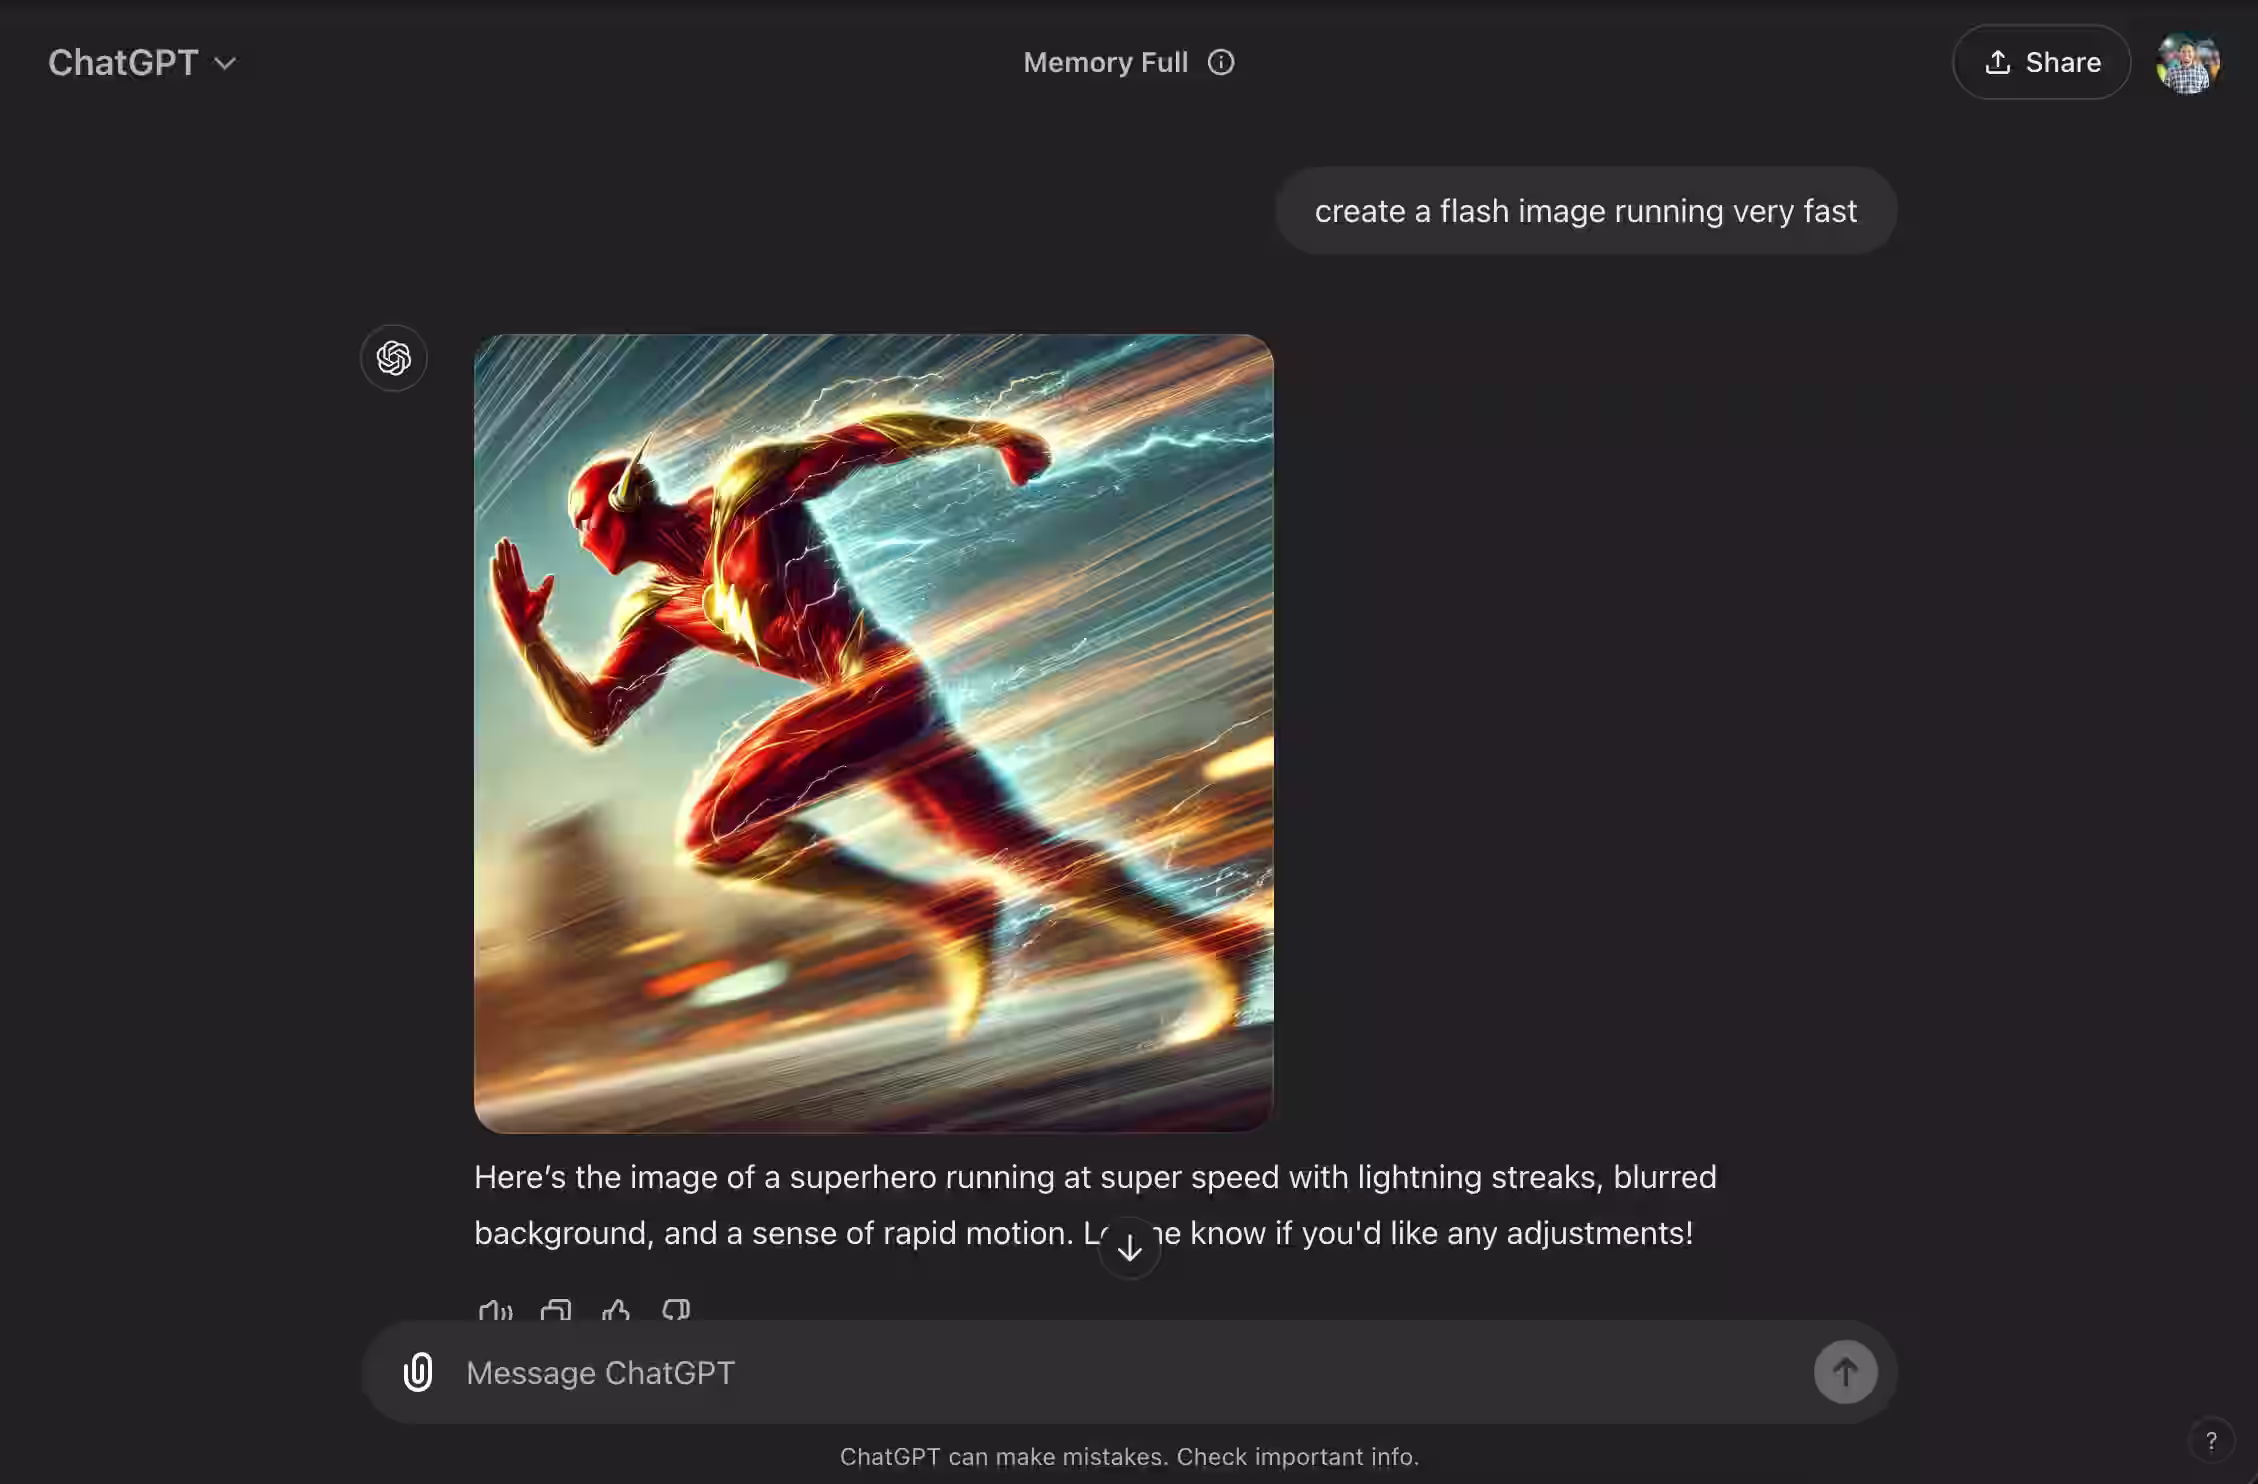Click the Message ChatGPT input field

tap(900, 1372)
